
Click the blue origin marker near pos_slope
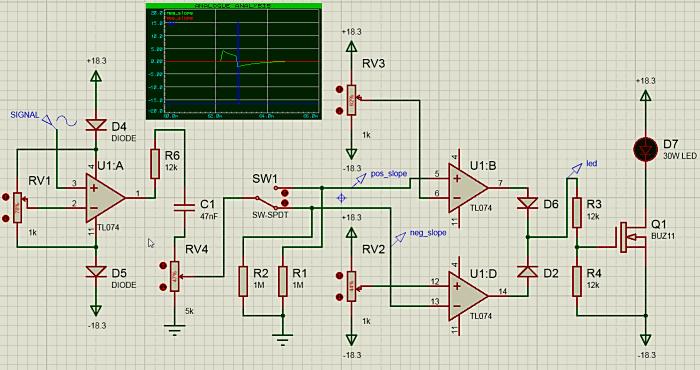coord(342,198)
